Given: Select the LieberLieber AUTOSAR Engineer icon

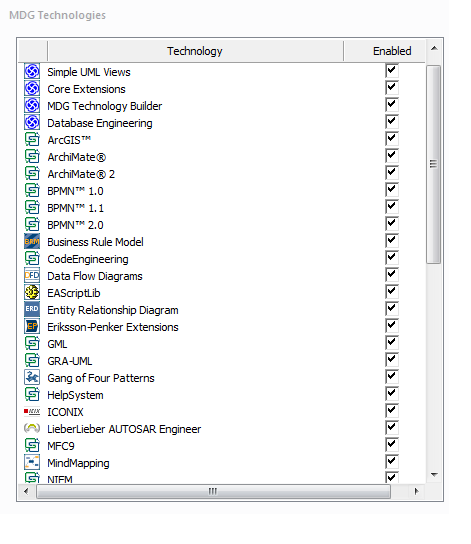Looking at the screenshot, I should [32, 428].
